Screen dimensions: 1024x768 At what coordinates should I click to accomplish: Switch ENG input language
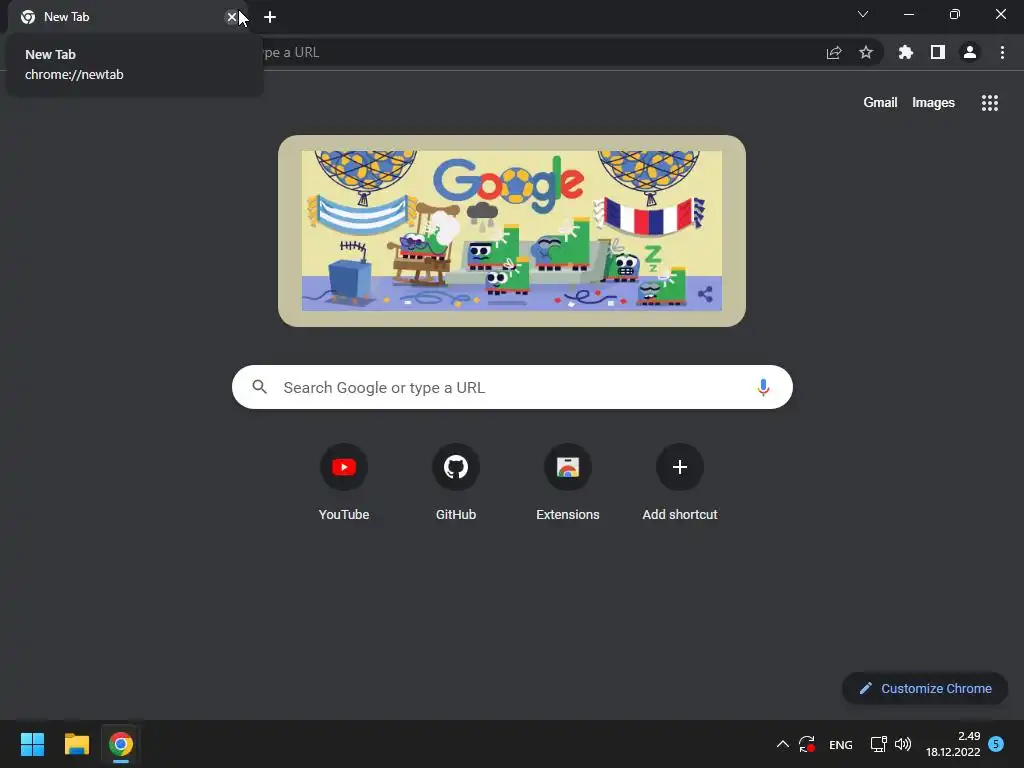point(840,744)
